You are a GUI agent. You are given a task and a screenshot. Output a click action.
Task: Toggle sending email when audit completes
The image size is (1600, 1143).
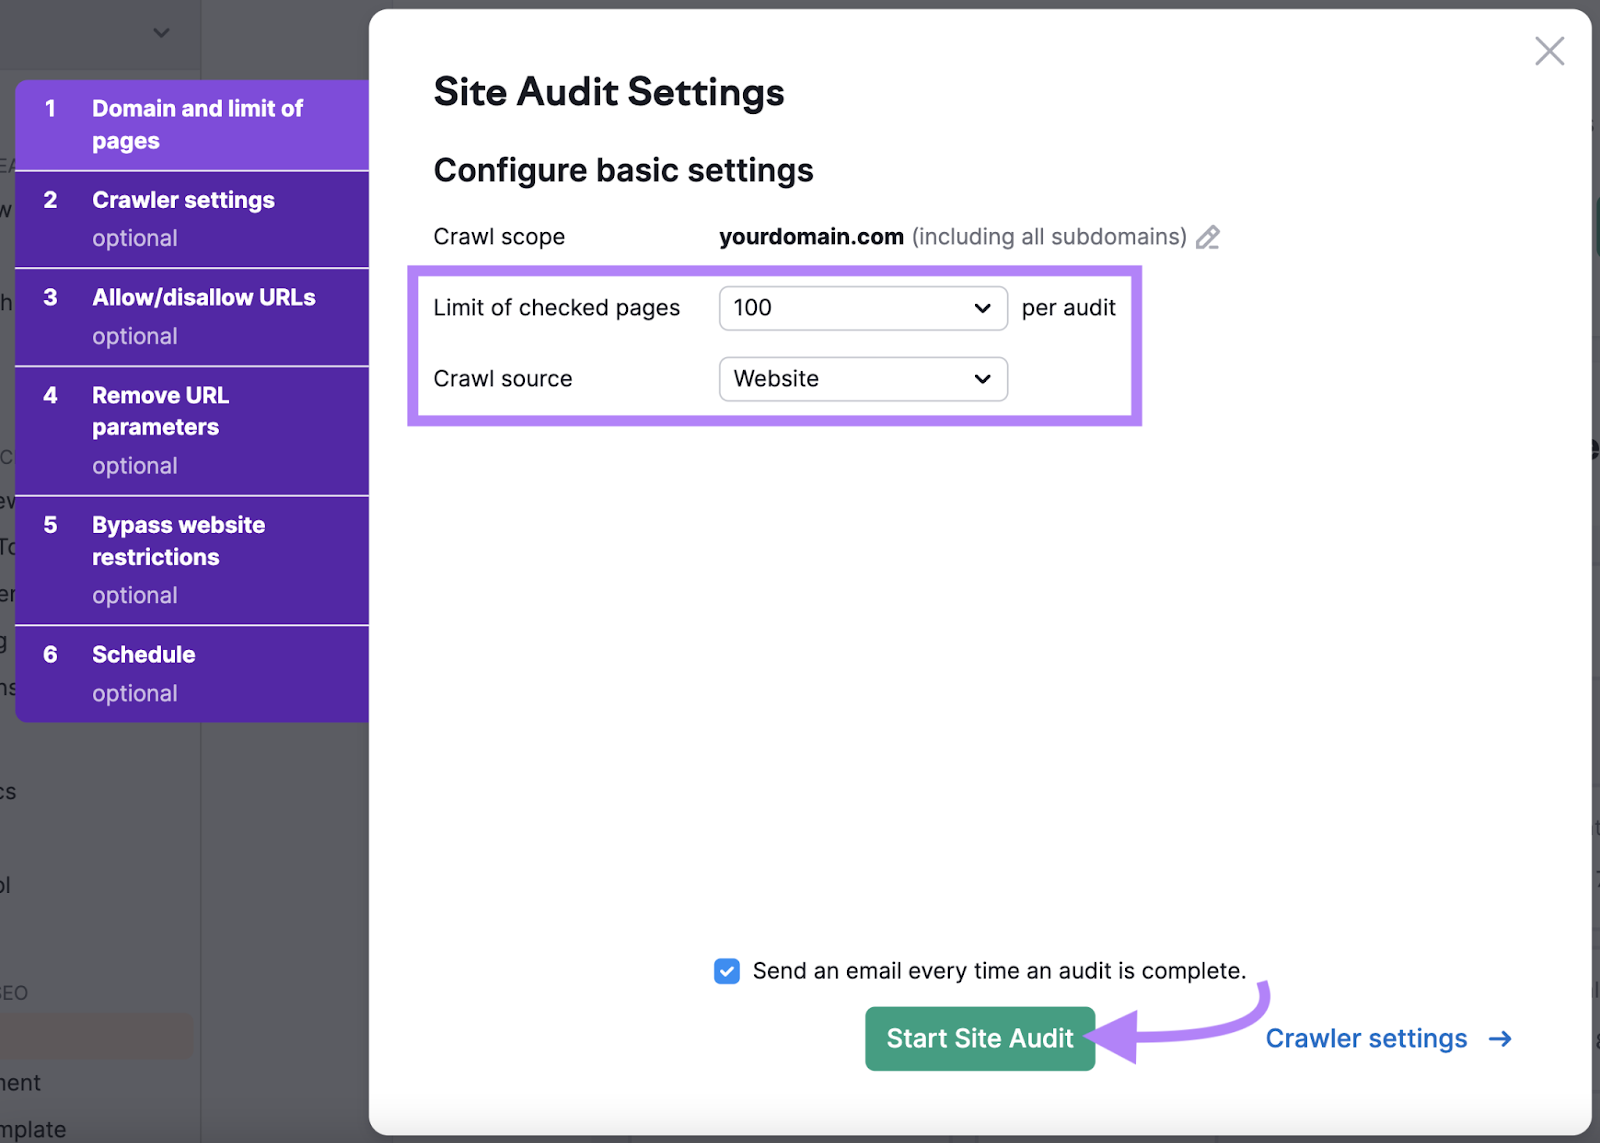pos(727,970)
